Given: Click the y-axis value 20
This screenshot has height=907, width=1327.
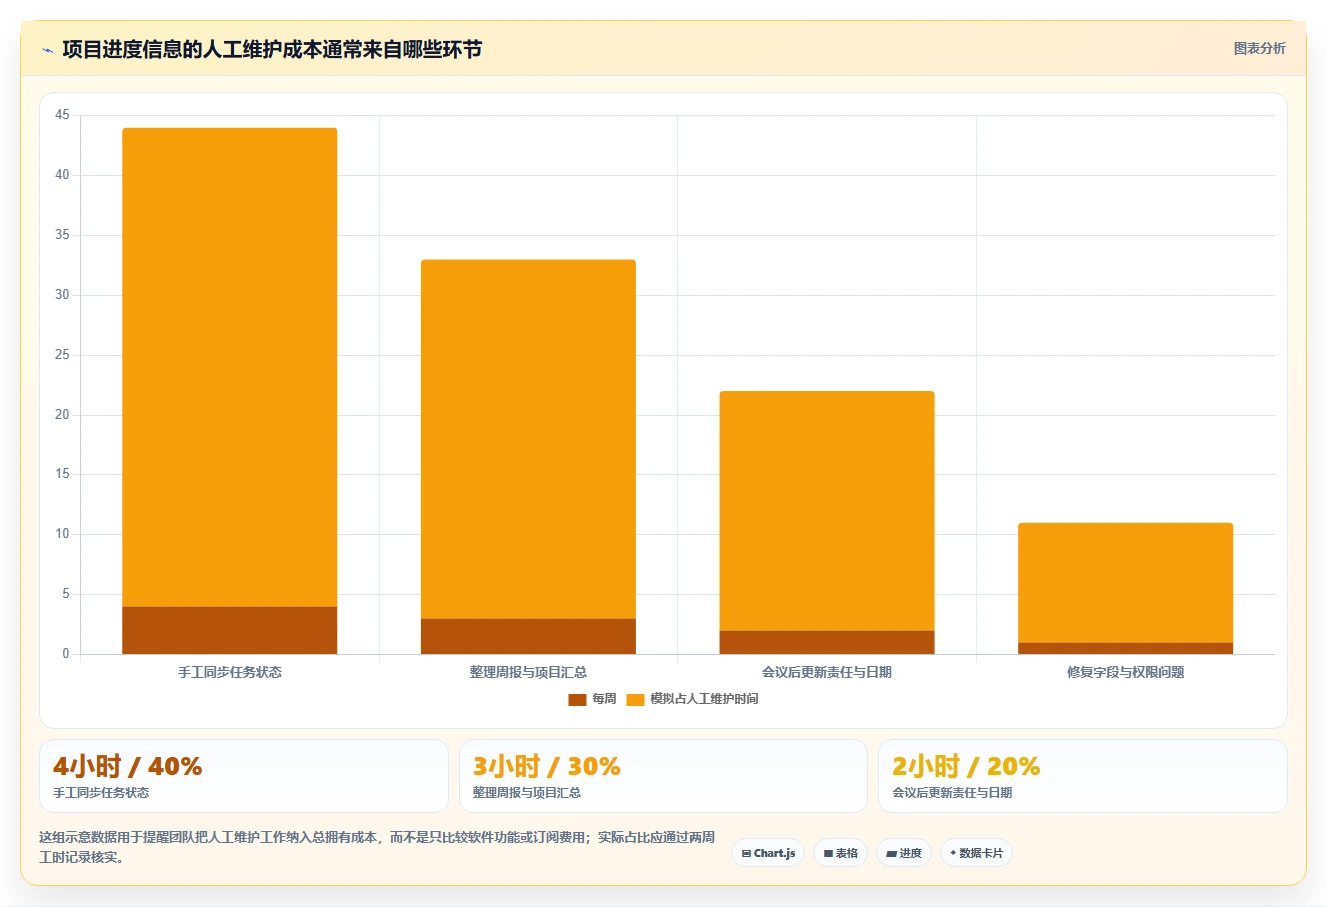Looking at the screenshot, I should coord(62,415).
